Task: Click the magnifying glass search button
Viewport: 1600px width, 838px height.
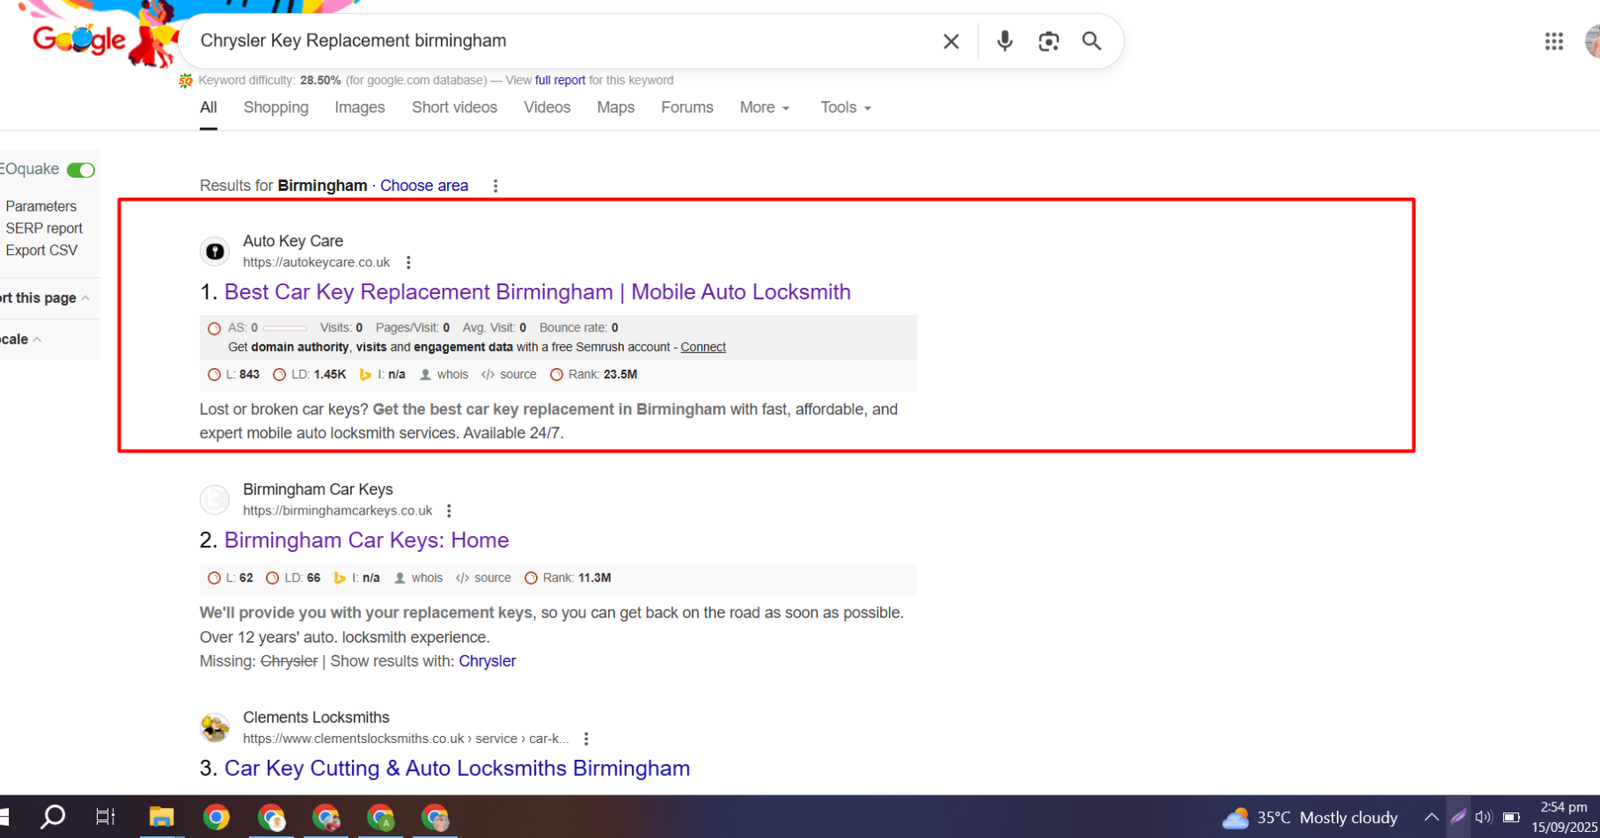Action: (1091, 41)
